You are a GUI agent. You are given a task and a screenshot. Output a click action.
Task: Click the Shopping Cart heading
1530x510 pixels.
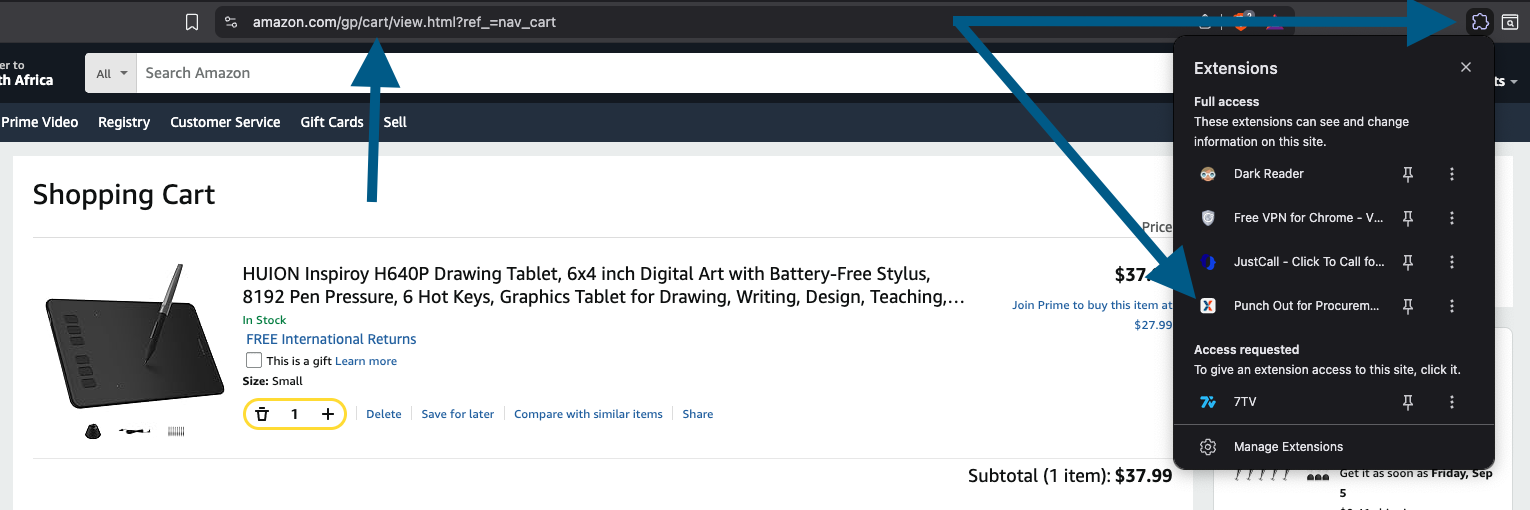click(124, 194)
